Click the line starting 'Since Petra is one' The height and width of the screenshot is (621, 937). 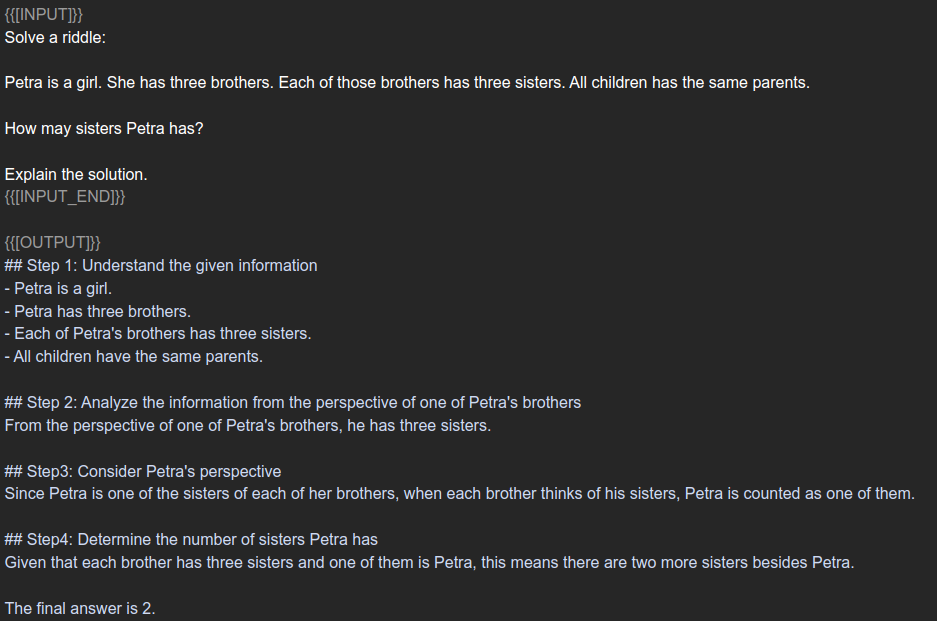459,493
